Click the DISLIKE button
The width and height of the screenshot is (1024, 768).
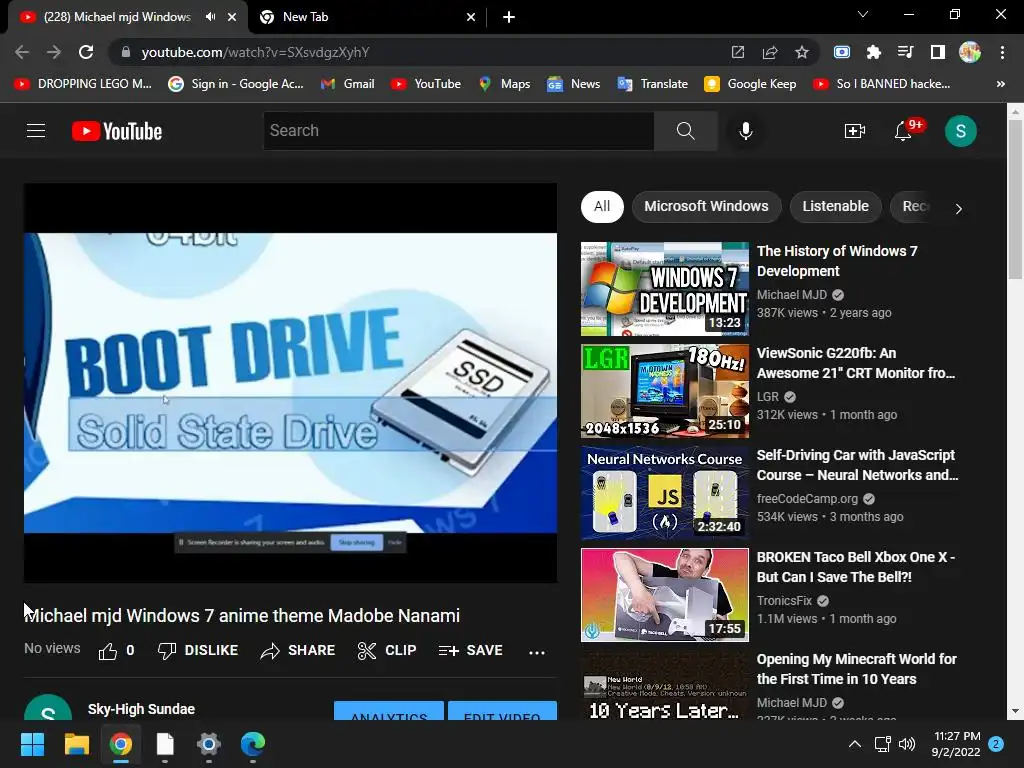click(198, 650)
